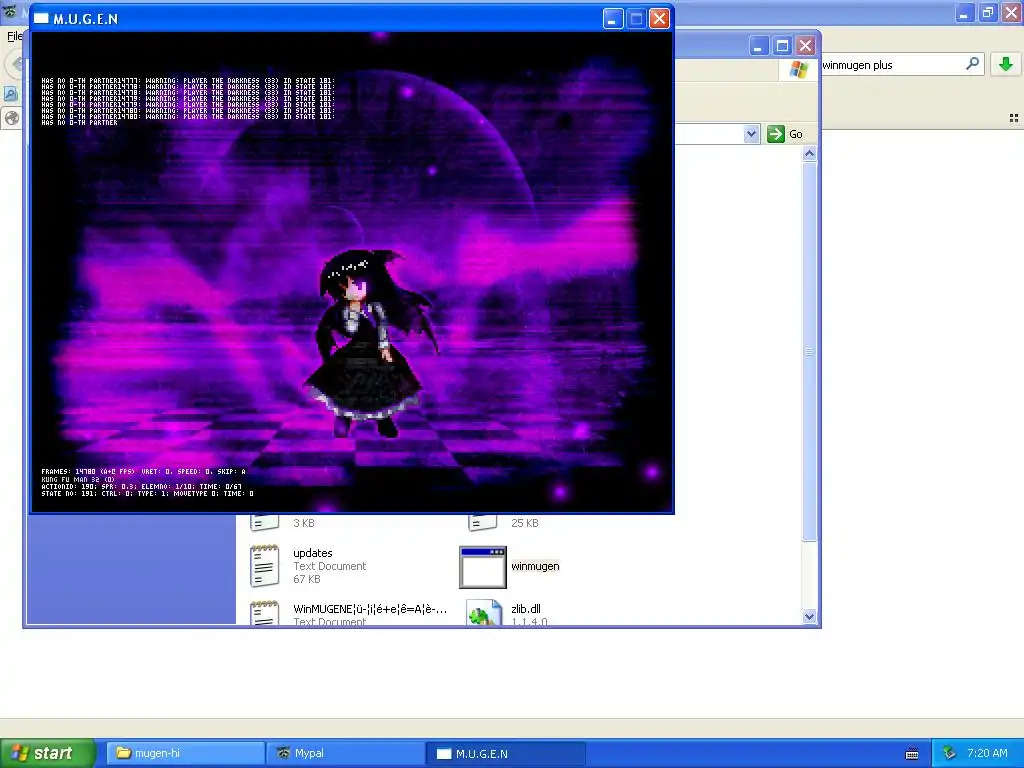Image resolution: width=1024 pixels, height=768 pixels.
Task: Click the keyboard icon in the taskbar
Action: [912, 754]
